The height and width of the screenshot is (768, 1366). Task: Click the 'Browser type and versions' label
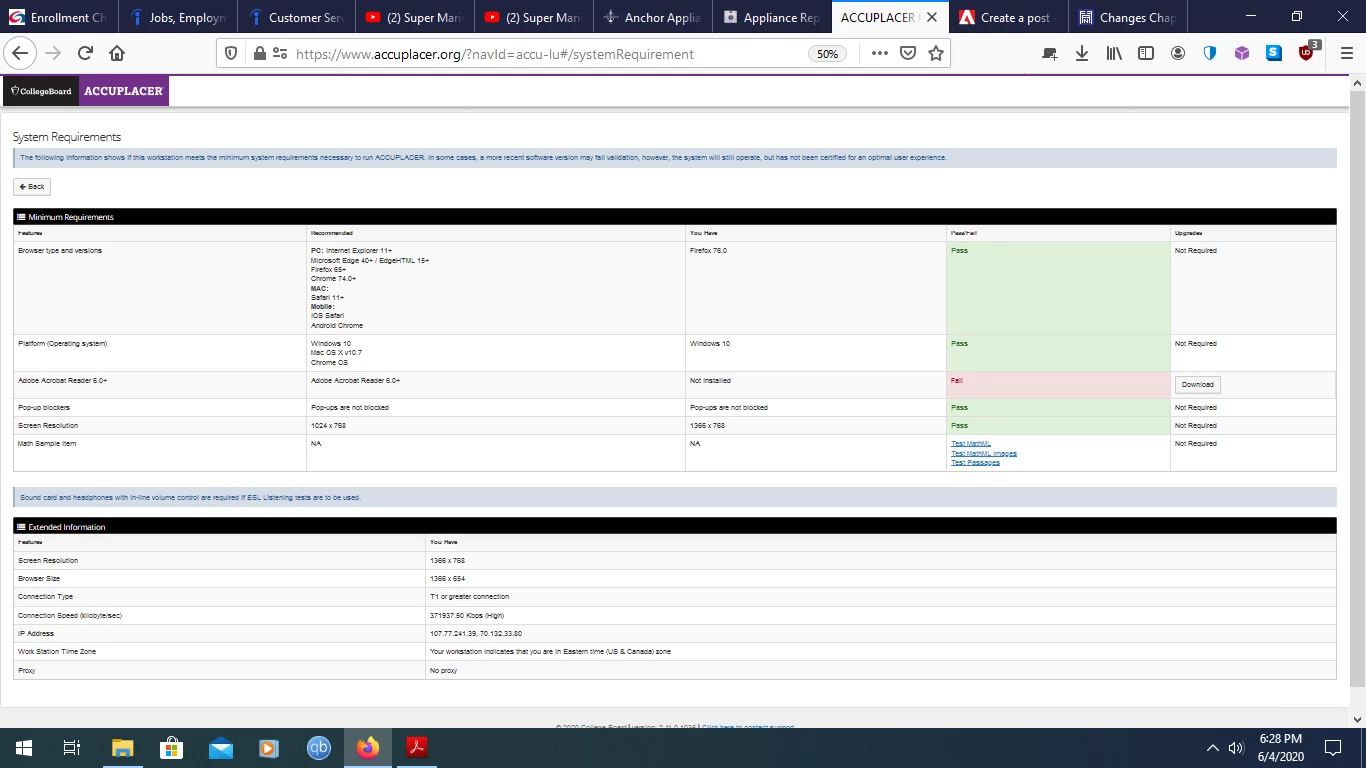[60, 251]
